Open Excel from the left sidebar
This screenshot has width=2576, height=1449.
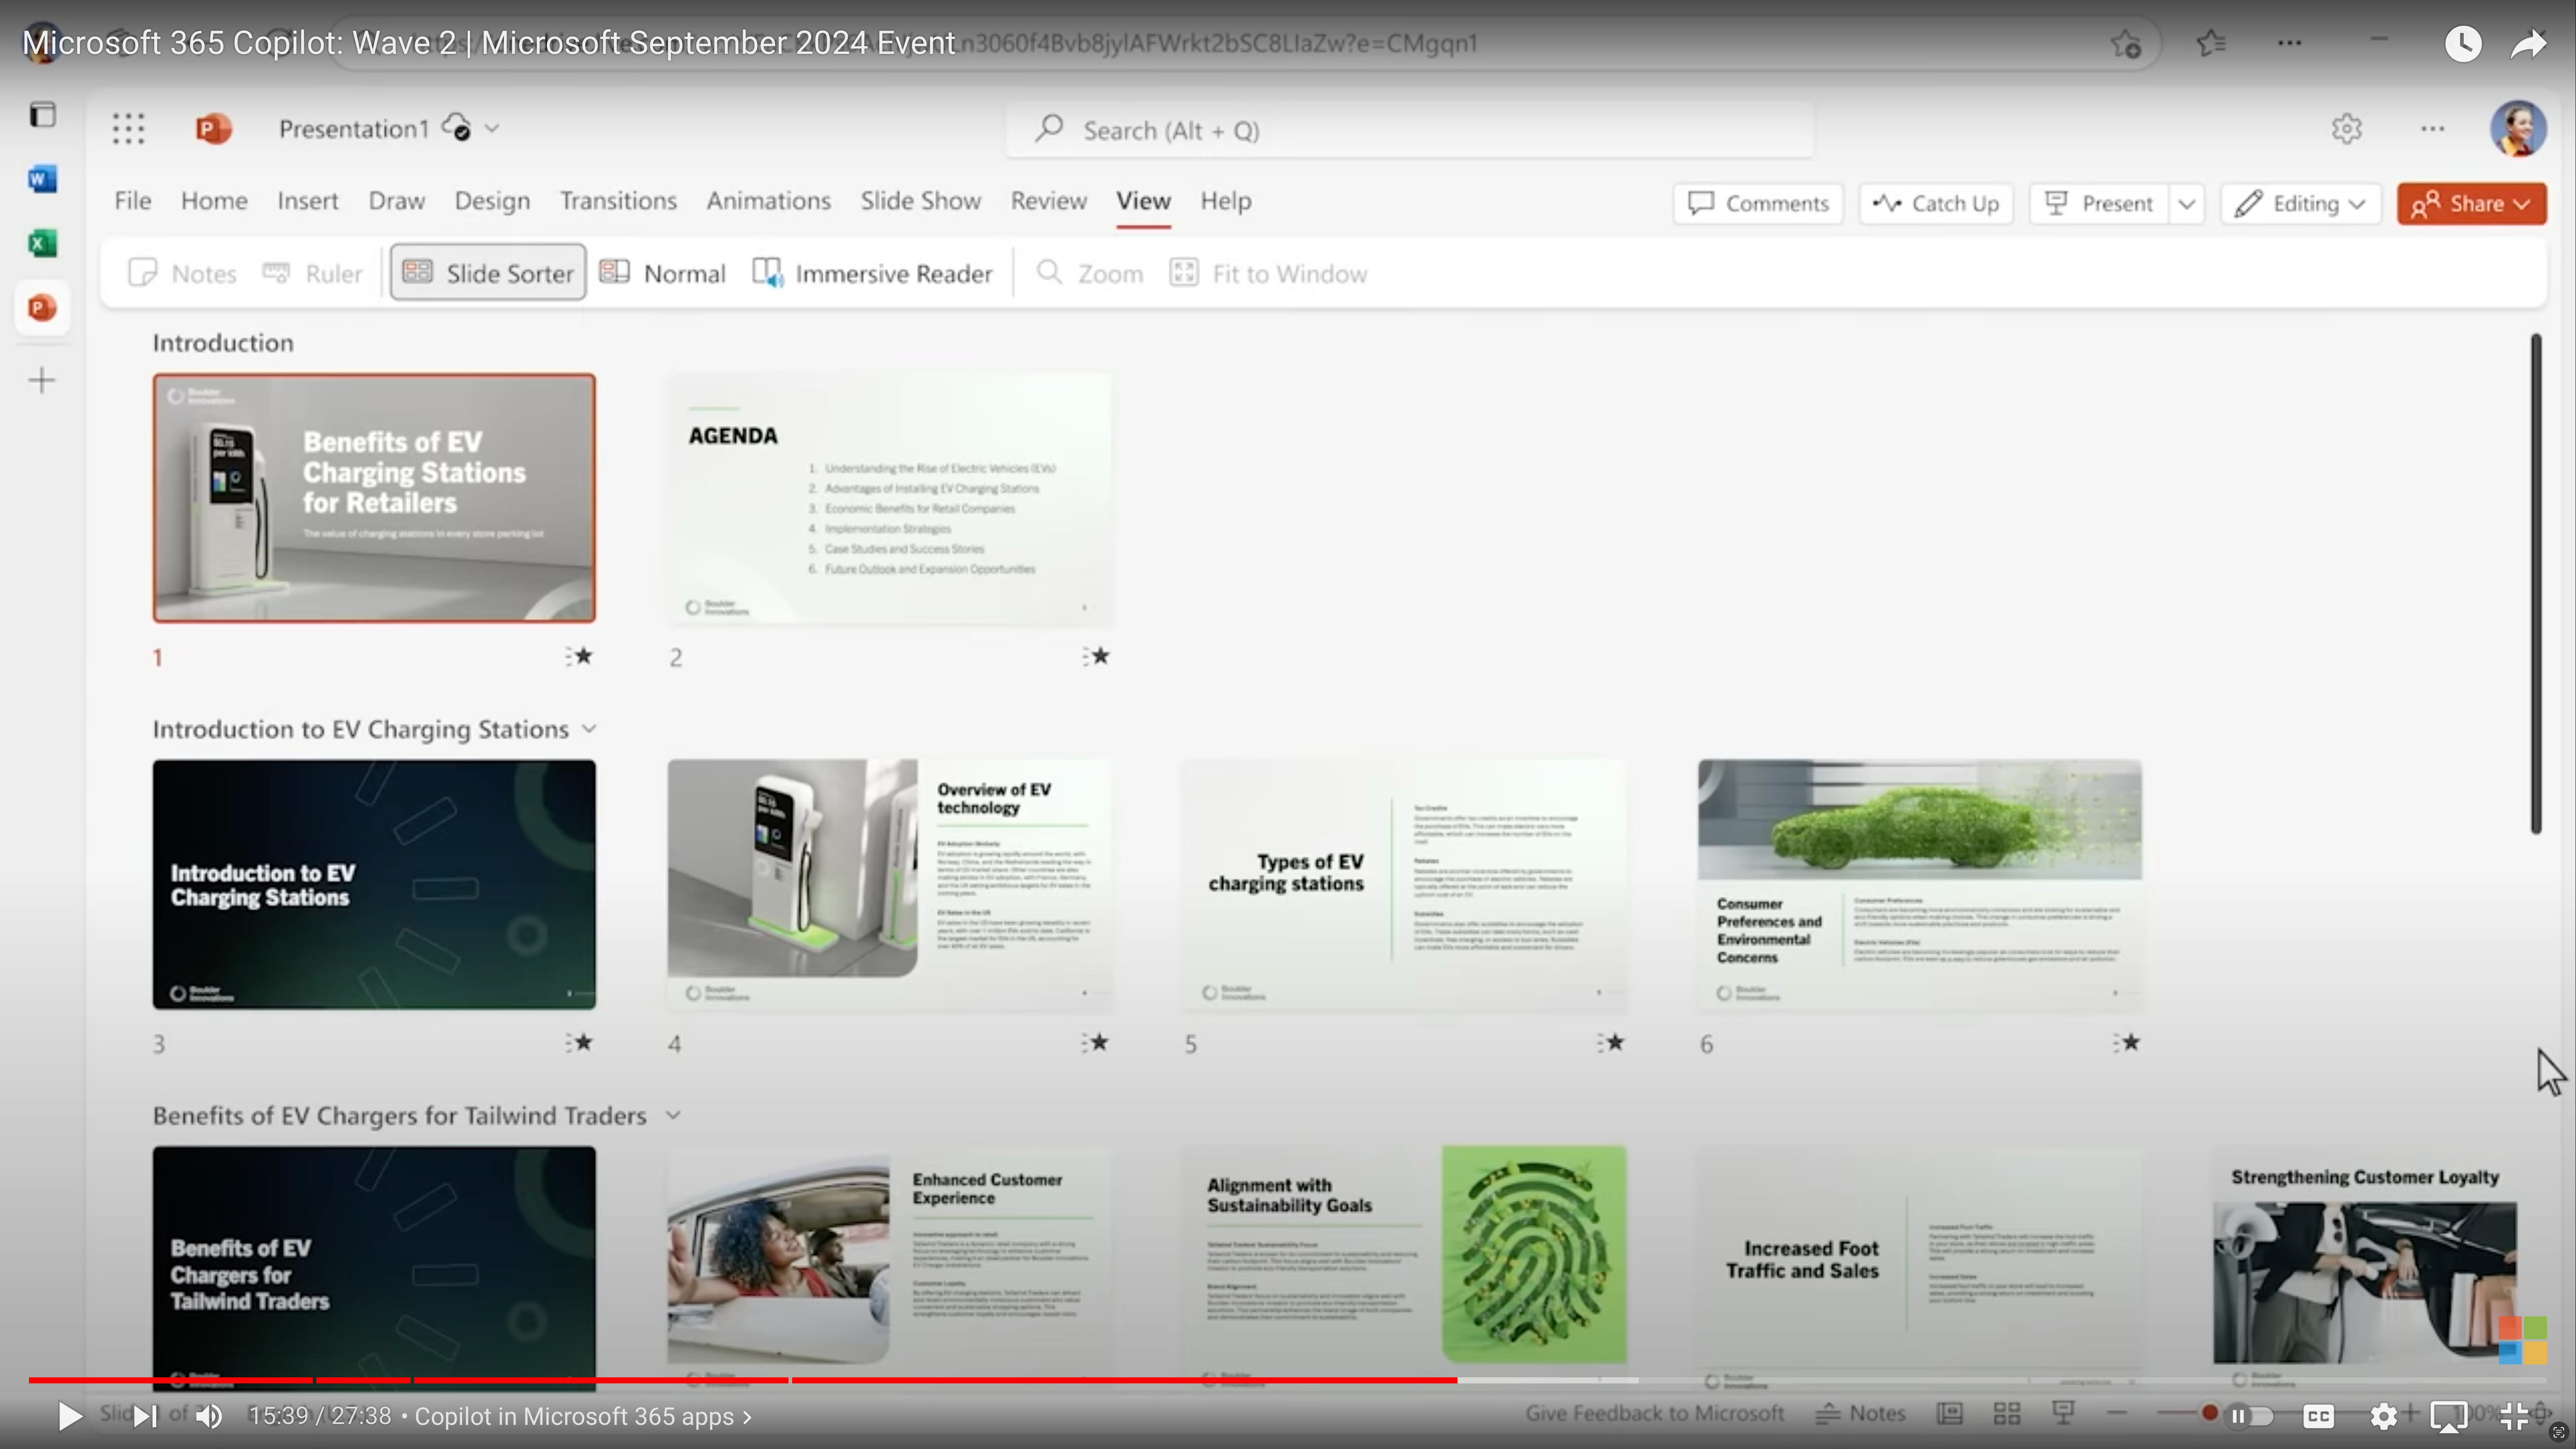(x=42, y=243)
